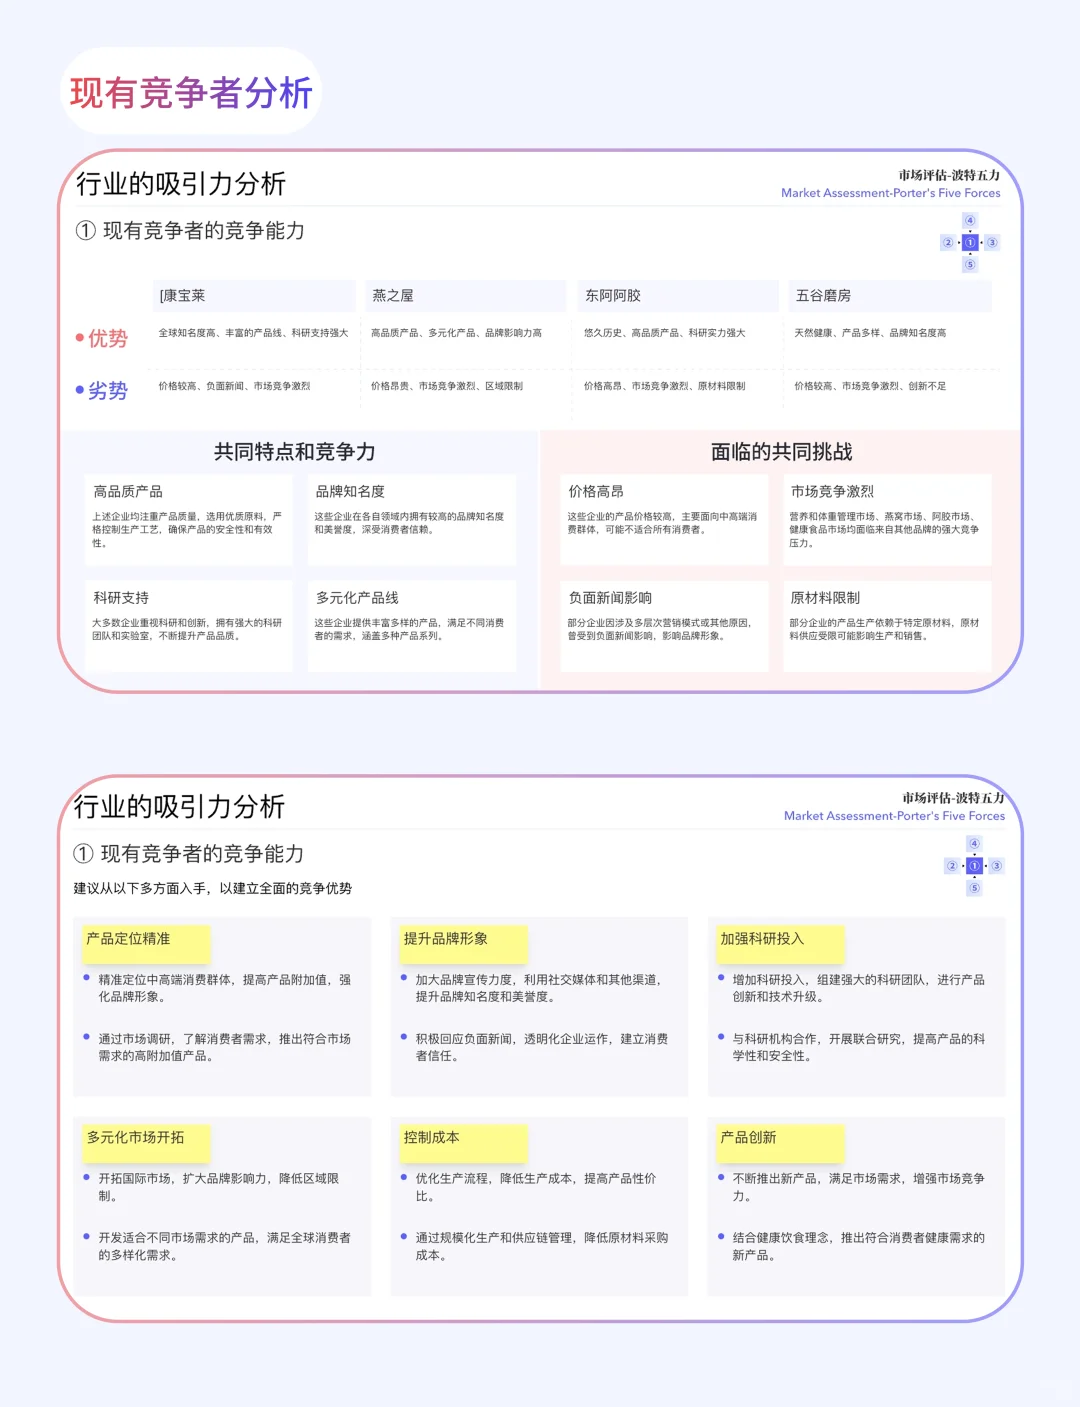1080x1407 pixels.
Task: Click weakness text 价格较高、市场竞争激烈、创新不足
Action: coord(870,386)
